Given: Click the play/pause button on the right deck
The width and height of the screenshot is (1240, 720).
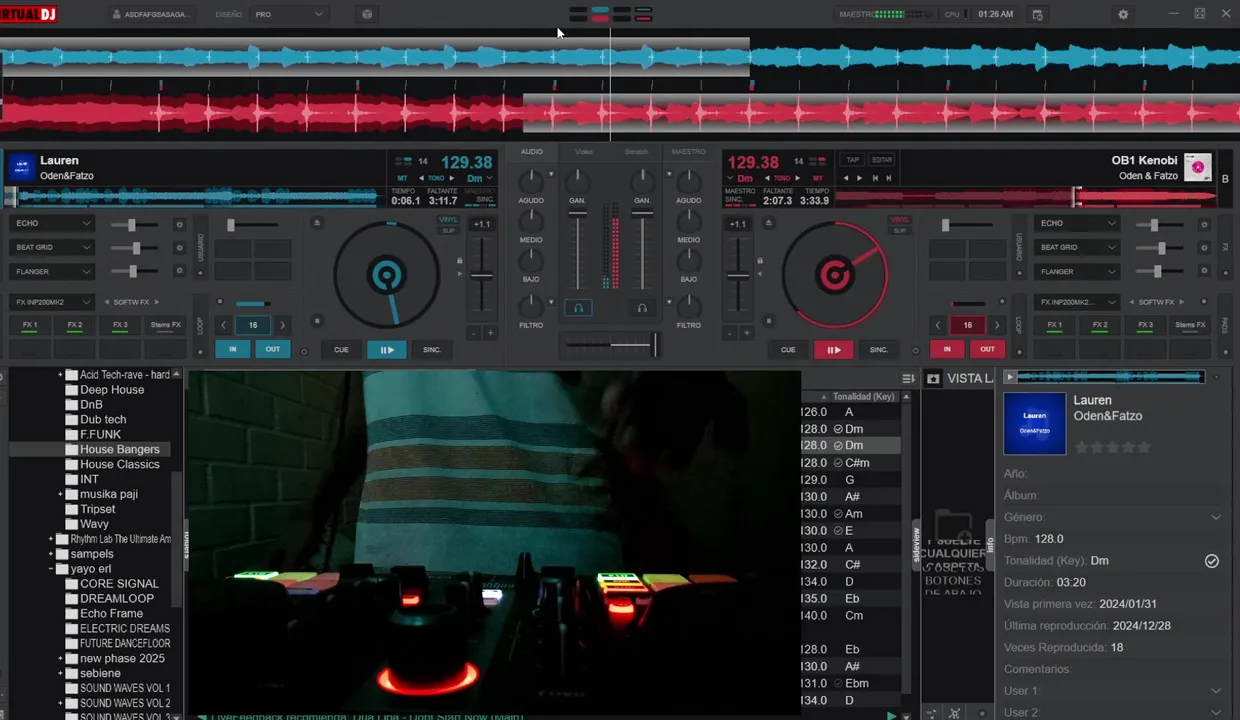Looking at the screenshot, I should click(833, 349).
